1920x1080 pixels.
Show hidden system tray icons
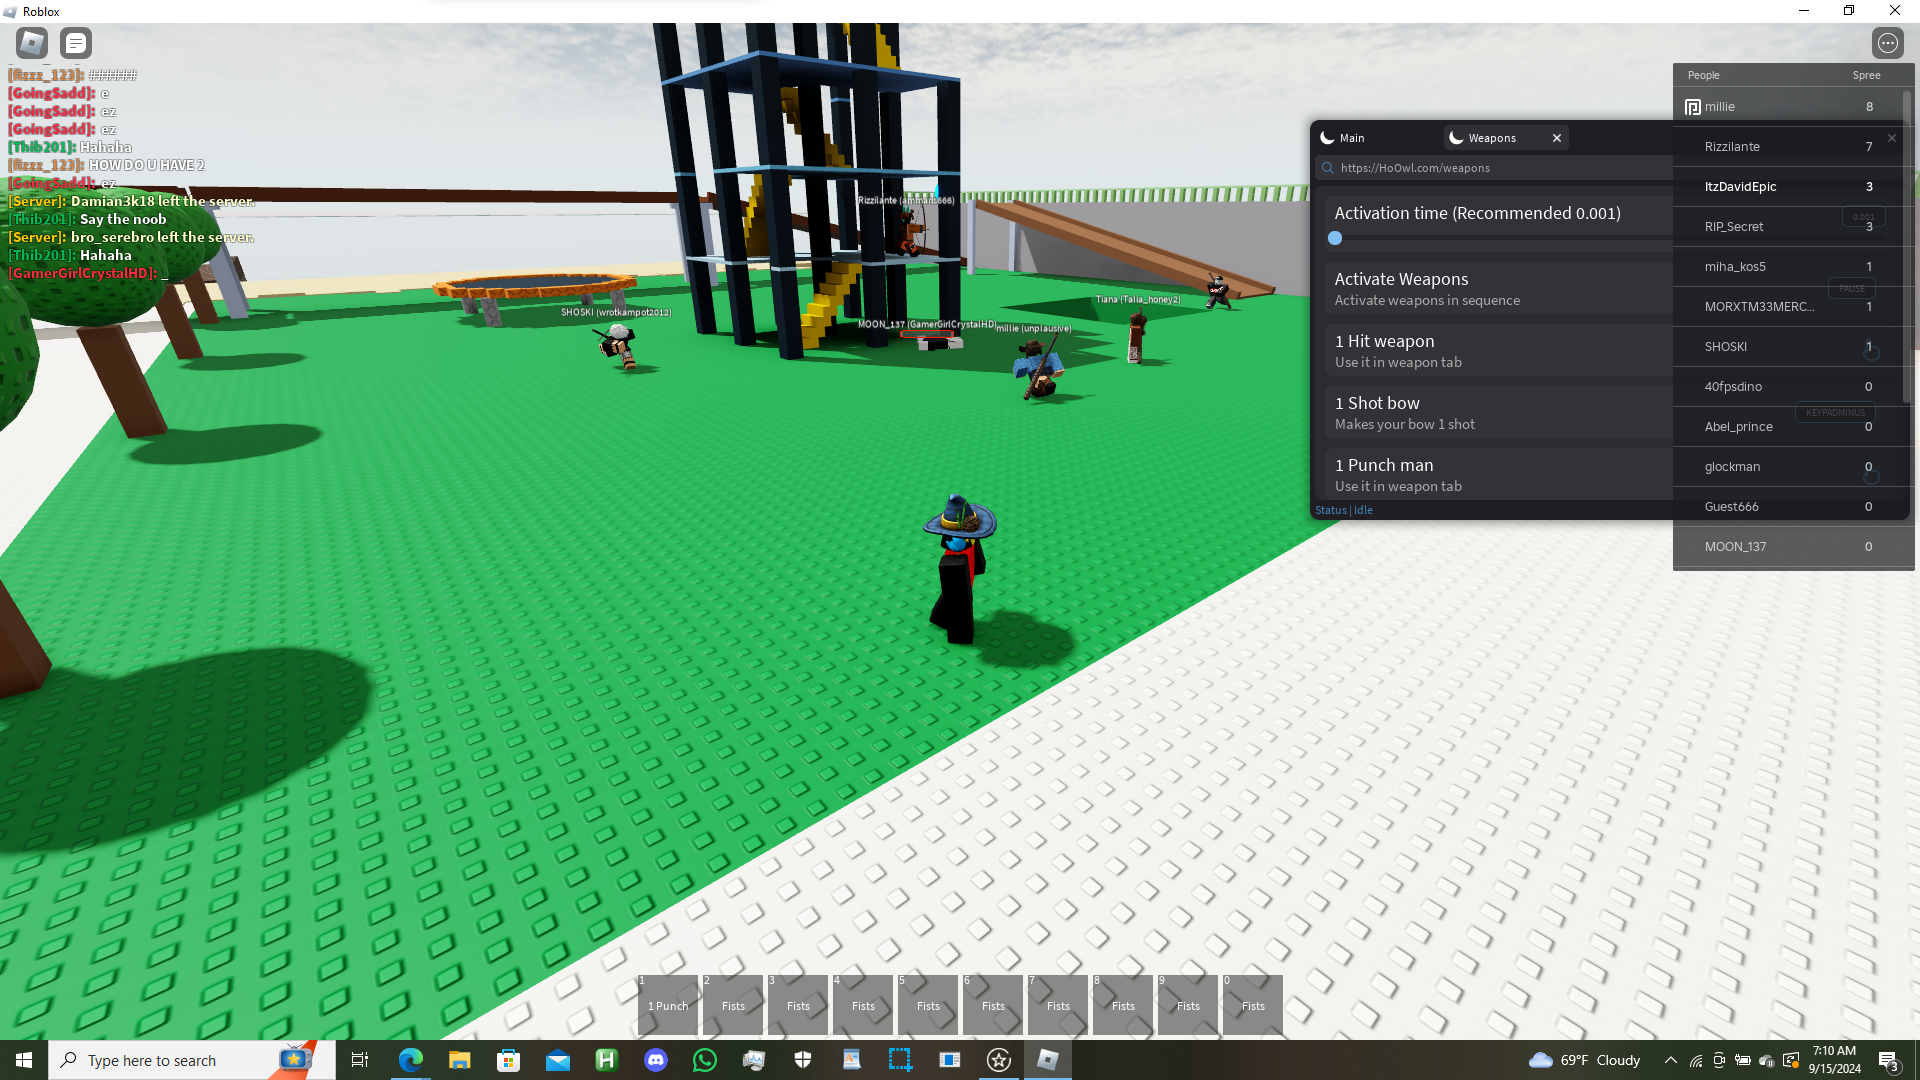tap(1671, 1060)
